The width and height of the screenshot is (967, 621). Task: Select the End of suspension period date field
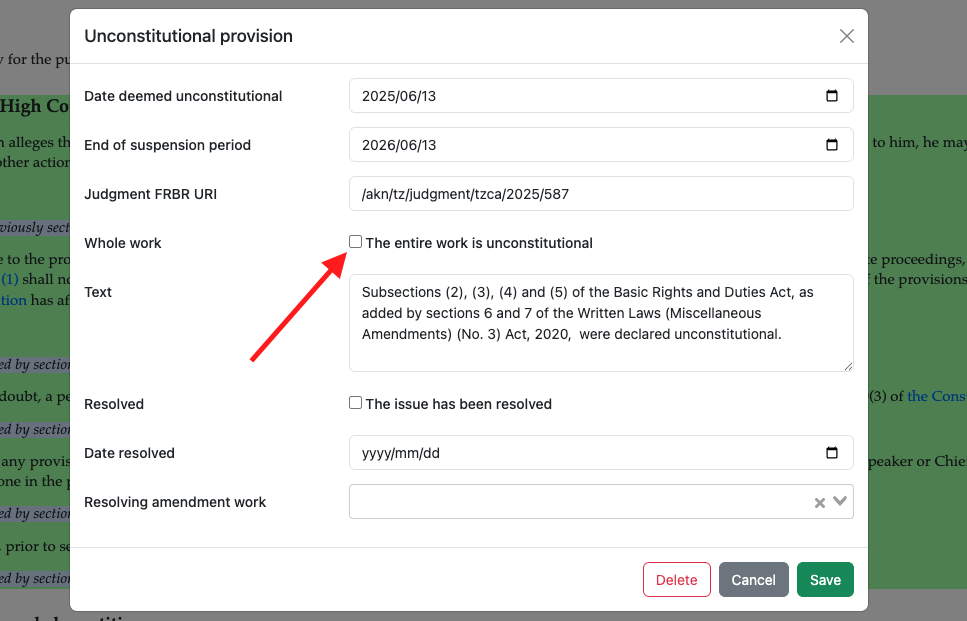coord(580,145)
